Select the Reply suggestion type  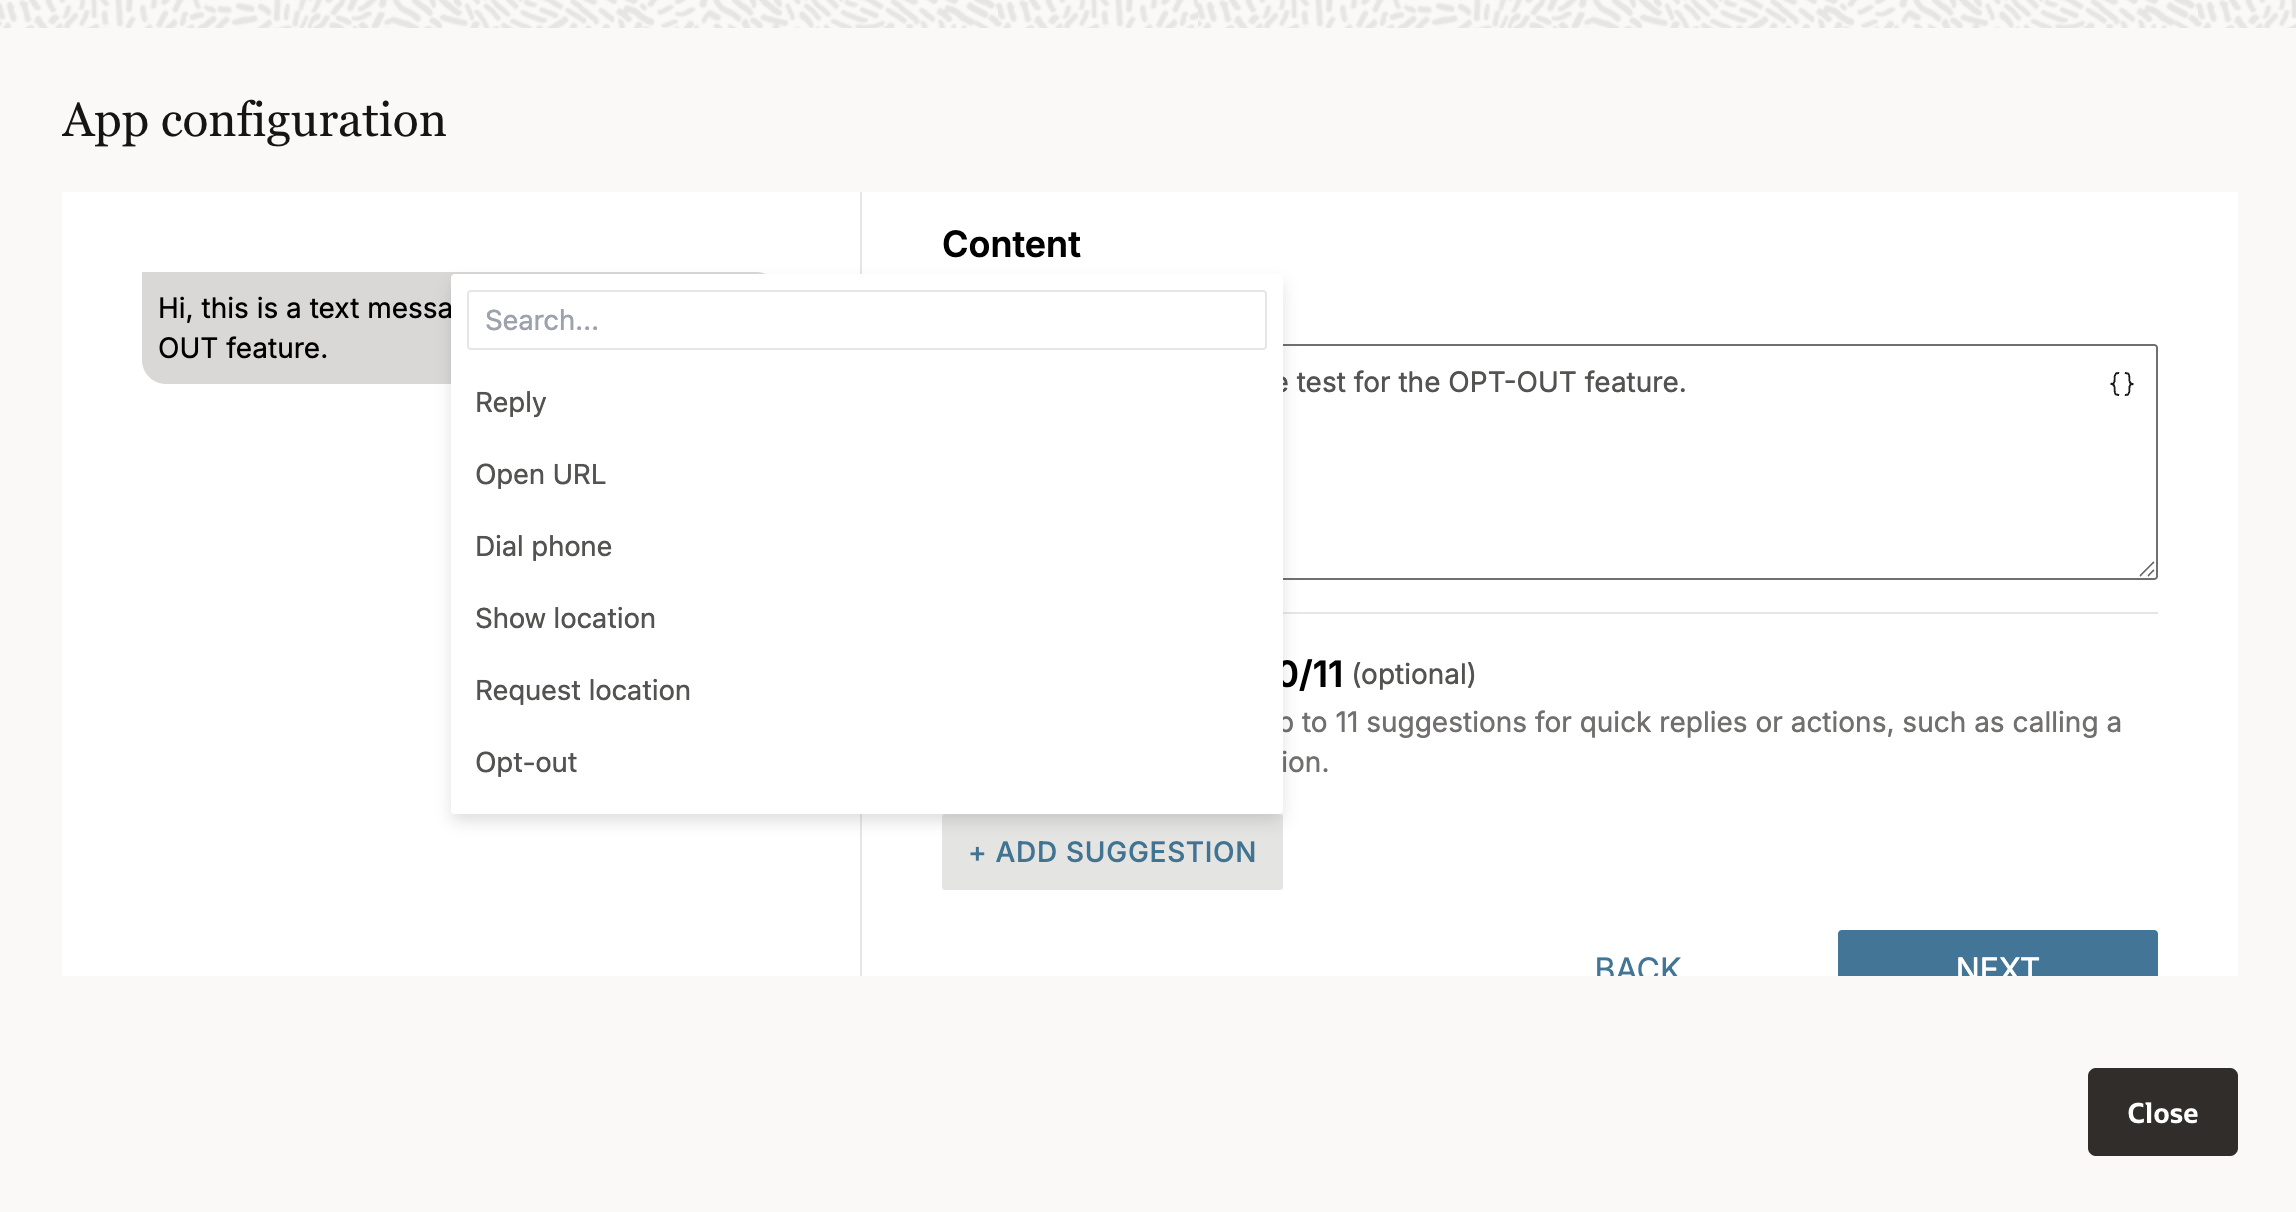(x=510, y=402)
